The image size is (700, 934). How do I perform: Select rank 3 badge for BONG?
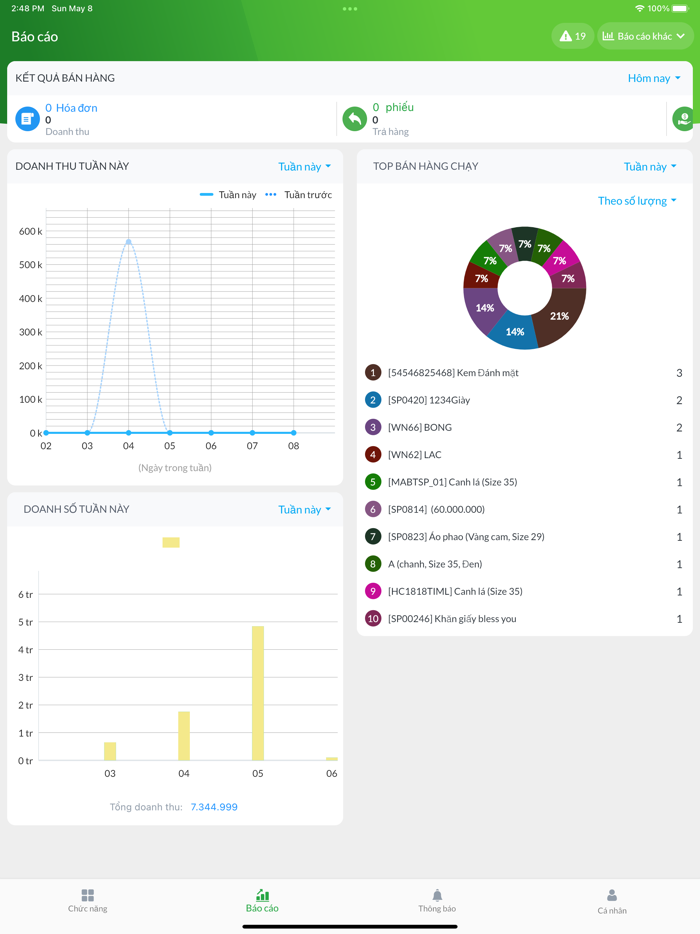(x=373, y=428)
